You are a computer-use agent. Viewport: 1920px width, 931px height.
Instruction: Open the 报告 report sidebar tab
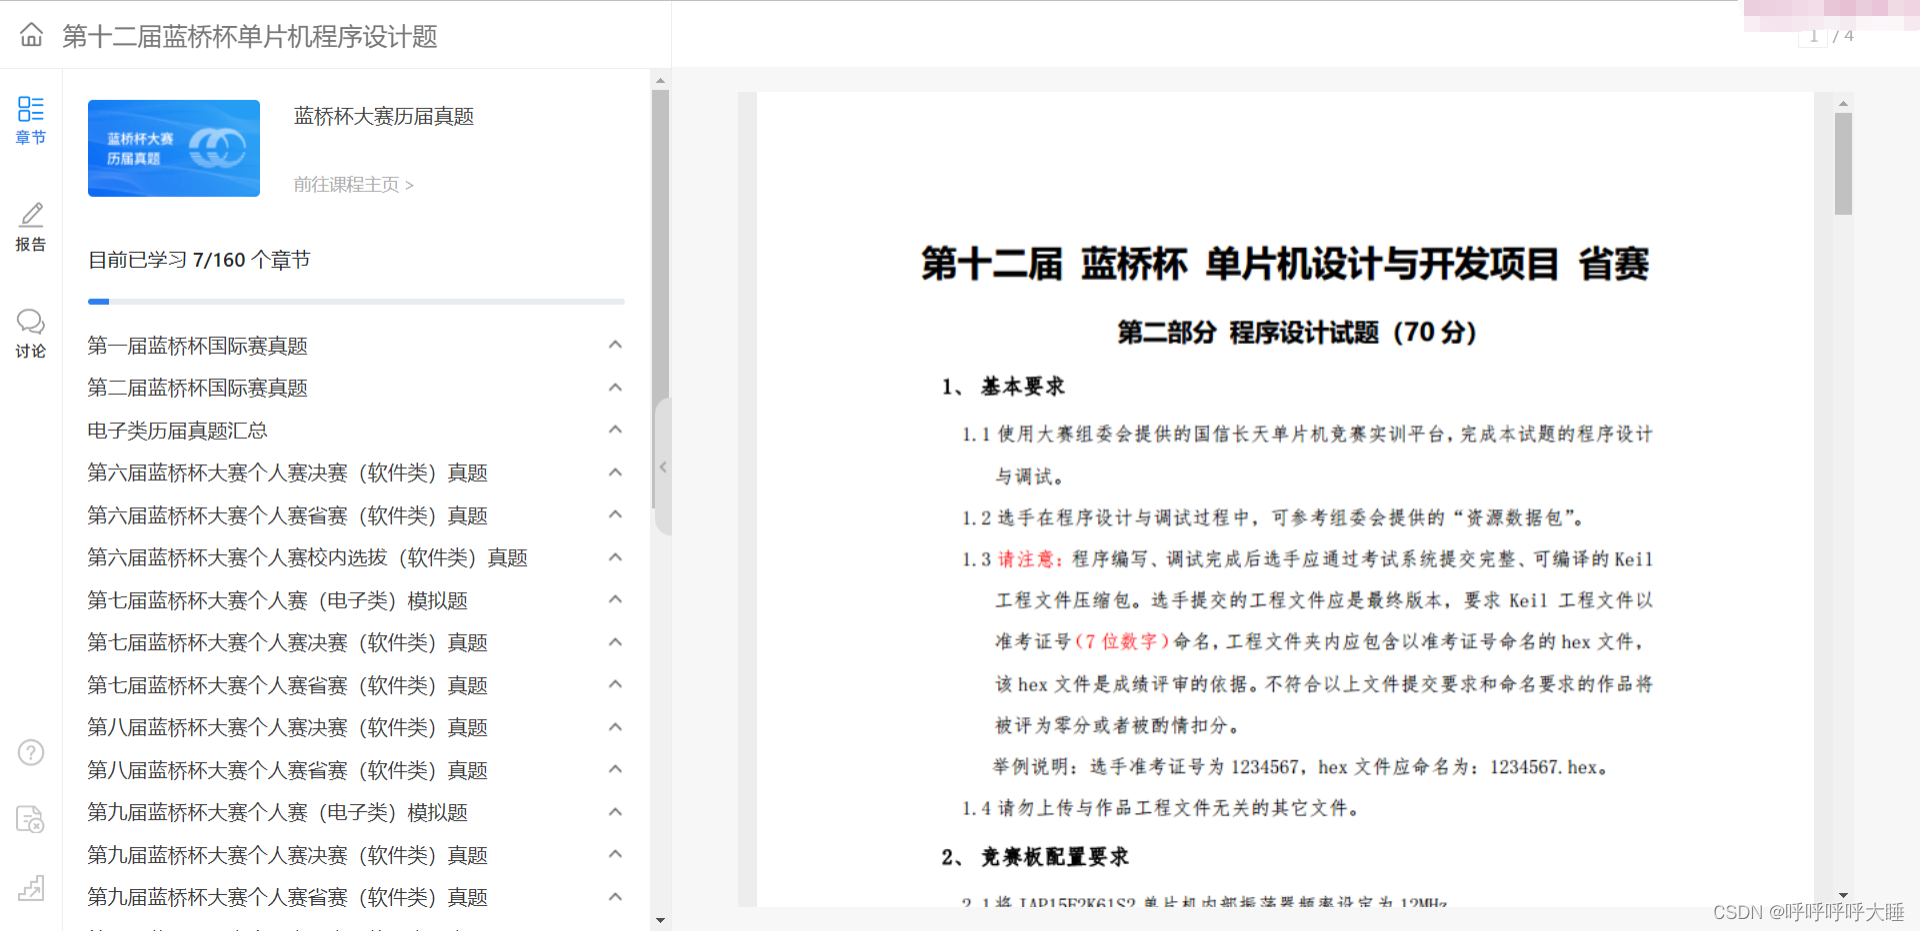click(x=31, y=227)
